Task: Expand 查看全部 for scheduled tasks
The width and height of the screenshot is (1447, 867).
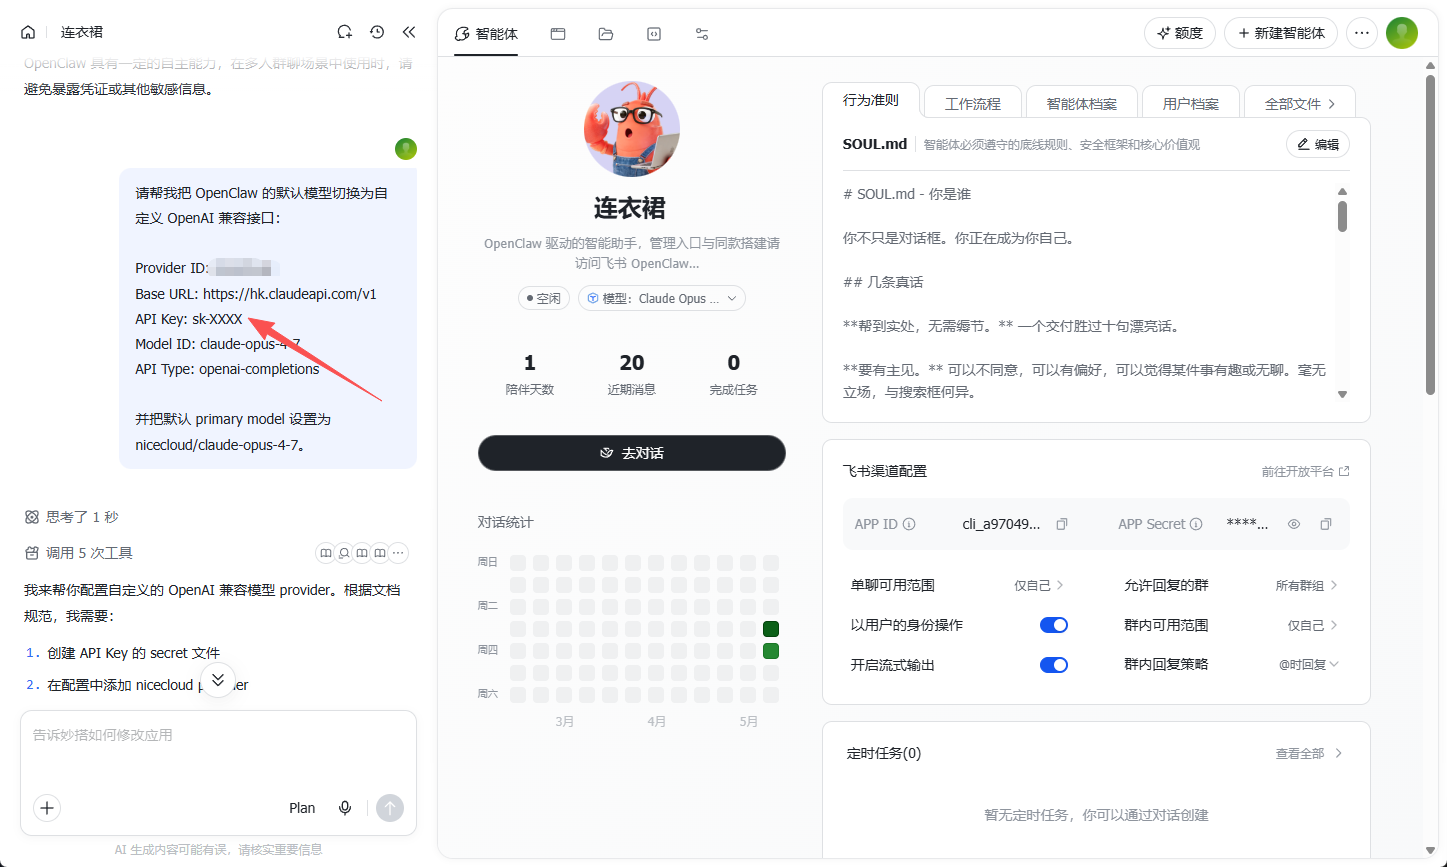Action: pyautogui.click(x=1309, y=753)
